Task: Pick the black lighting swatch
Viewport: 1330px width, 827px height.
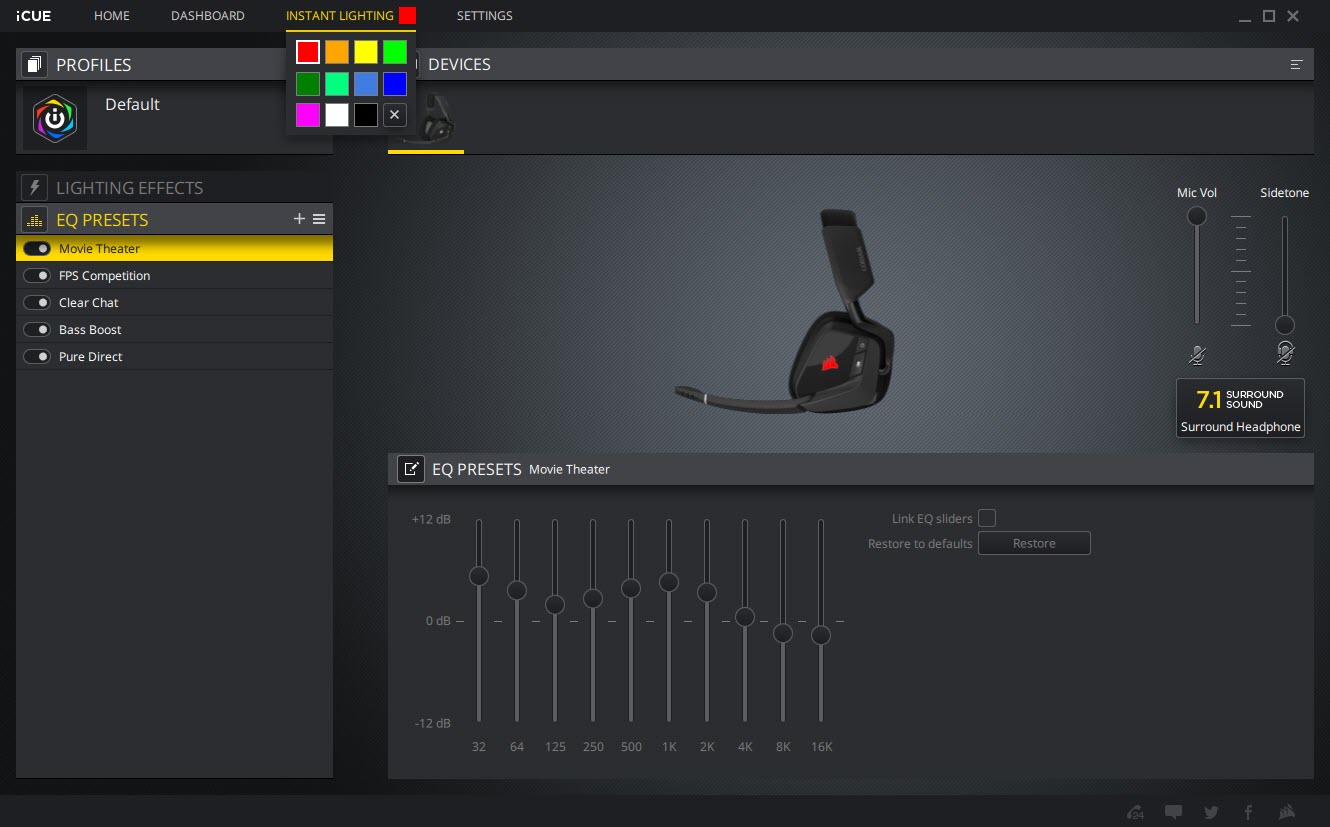Action: click(x=366, y=115)
